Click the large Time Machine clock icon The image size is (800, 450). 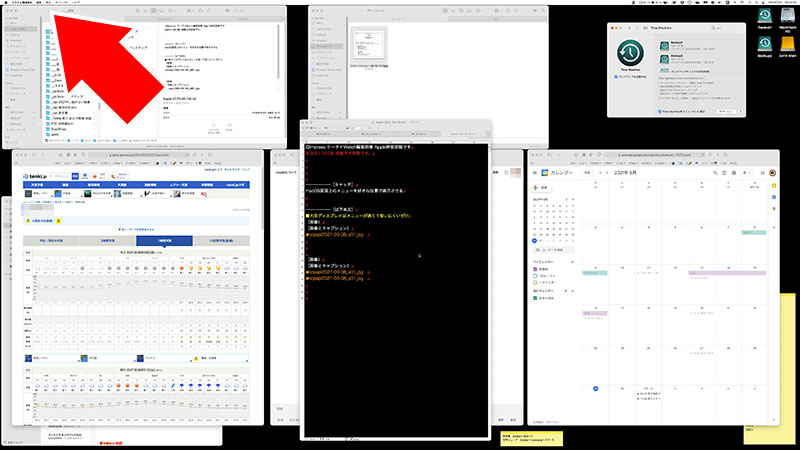click(x=630, y=53)
